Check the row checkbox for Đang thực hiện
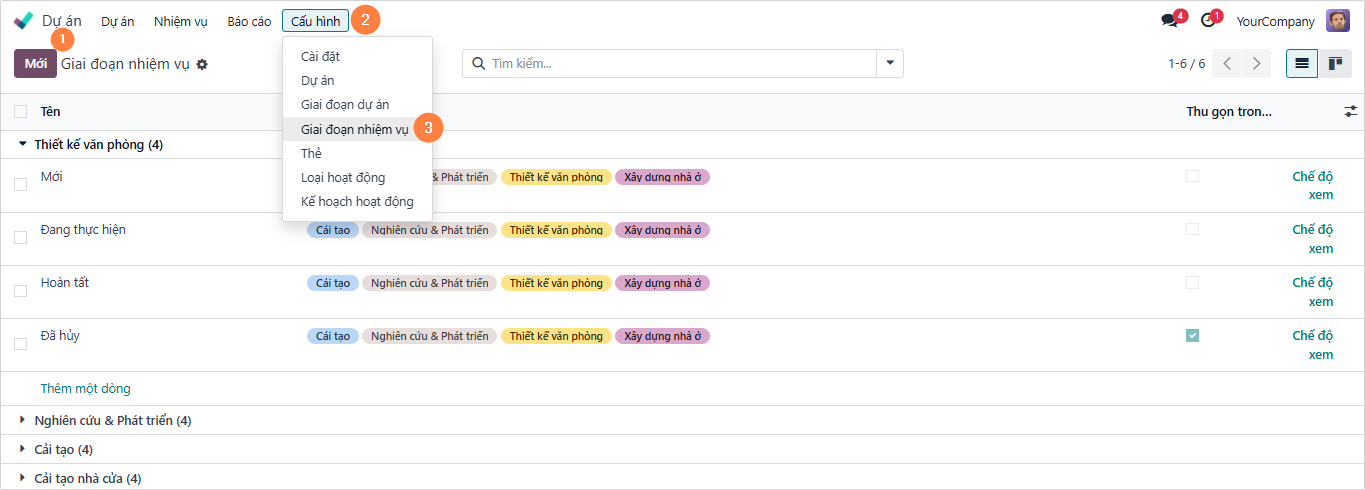This screenshot has width=1365, height=490. coord(21,237)
